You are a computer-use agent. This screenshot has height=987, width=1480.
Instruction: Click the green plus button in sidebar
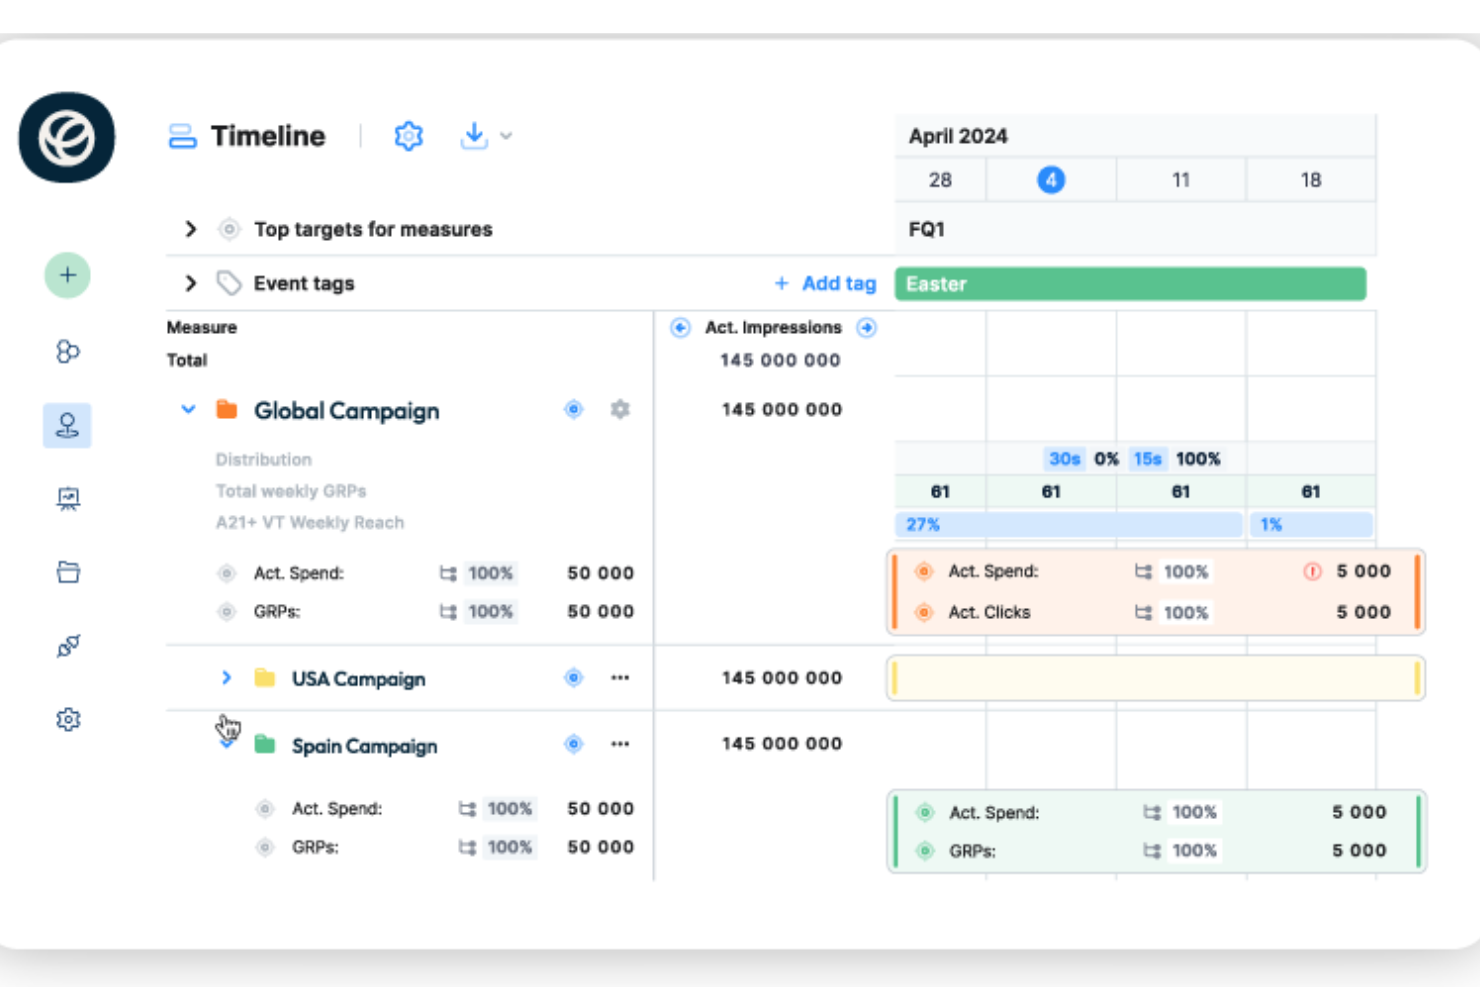coord(66,275)
